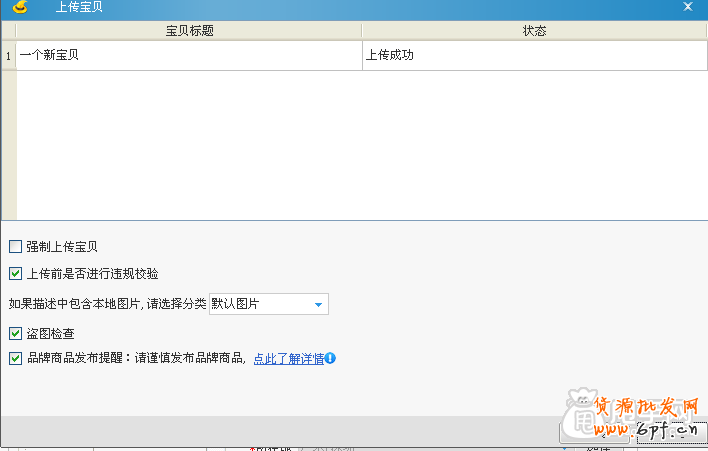Uncheck 上传前是否进行违规校验 checkbox
The height and width of the screenshot is (451, 708).
(x=15, y=273)
